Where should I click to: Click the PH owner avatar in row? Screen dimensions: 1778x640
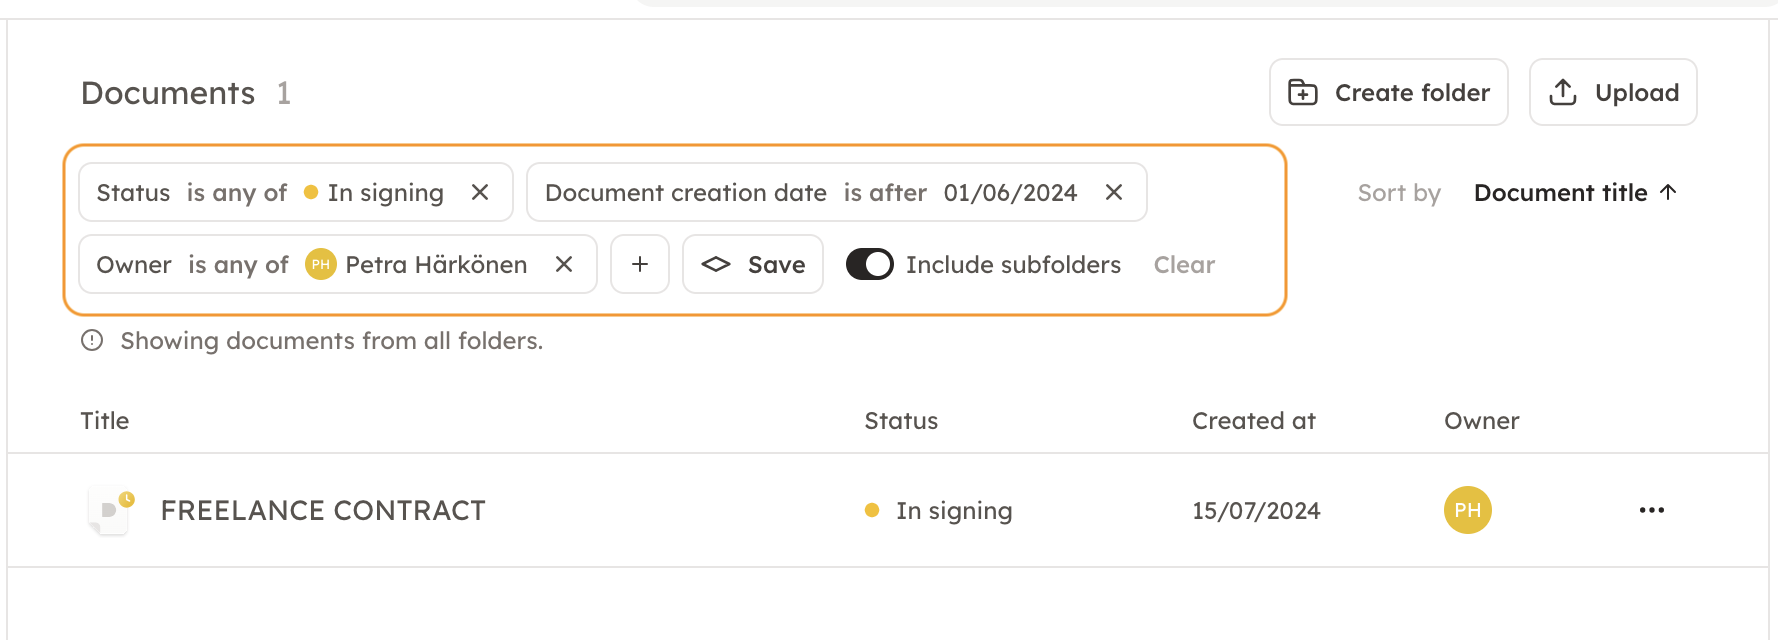tap(1467, 510)
